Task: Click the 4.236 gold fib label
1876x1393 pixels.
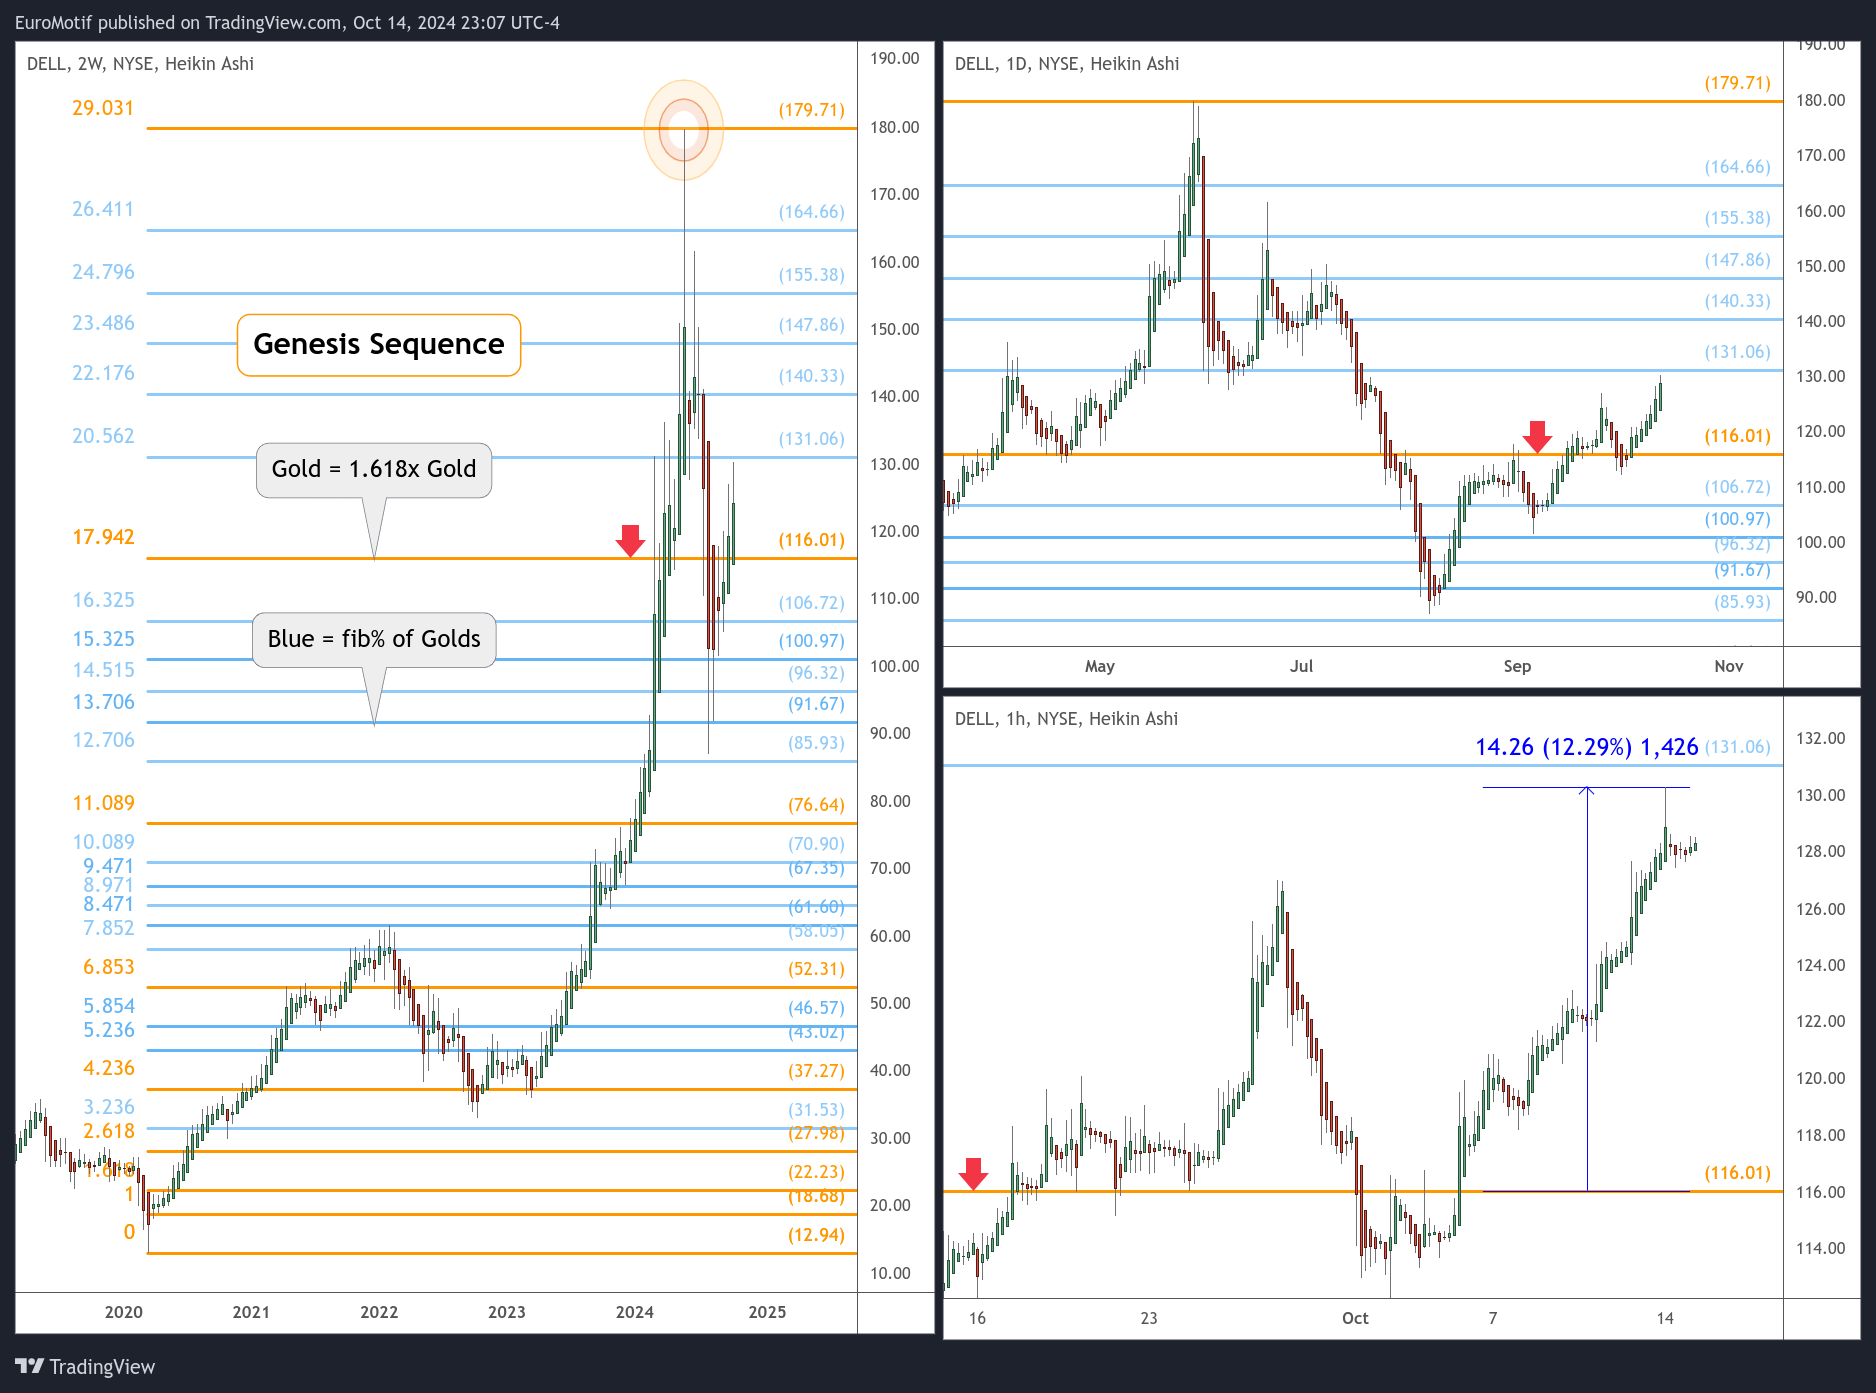Action: point(108,1068)
